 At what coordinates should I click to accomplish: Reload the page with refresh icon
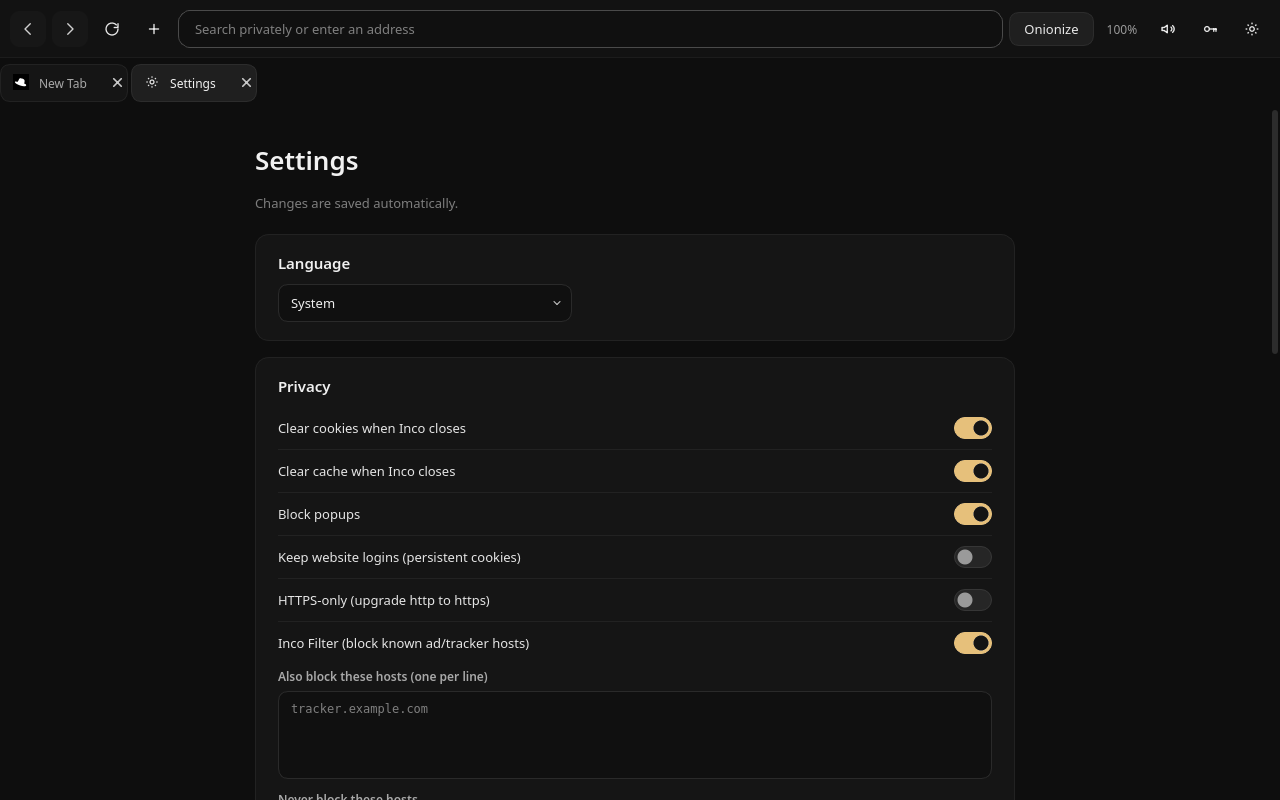tap(112, 29)
